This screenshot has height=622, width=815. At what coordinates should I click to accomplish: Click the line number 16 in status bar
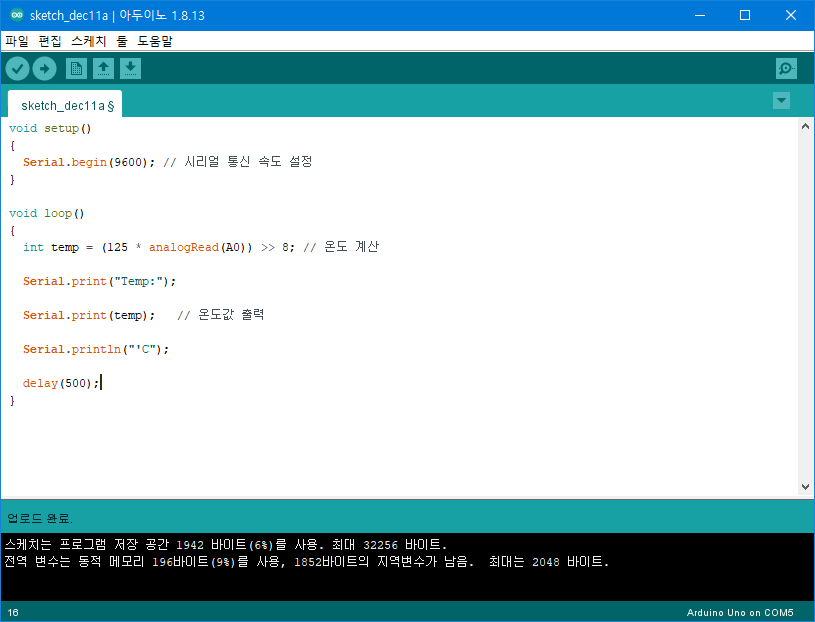13,613
